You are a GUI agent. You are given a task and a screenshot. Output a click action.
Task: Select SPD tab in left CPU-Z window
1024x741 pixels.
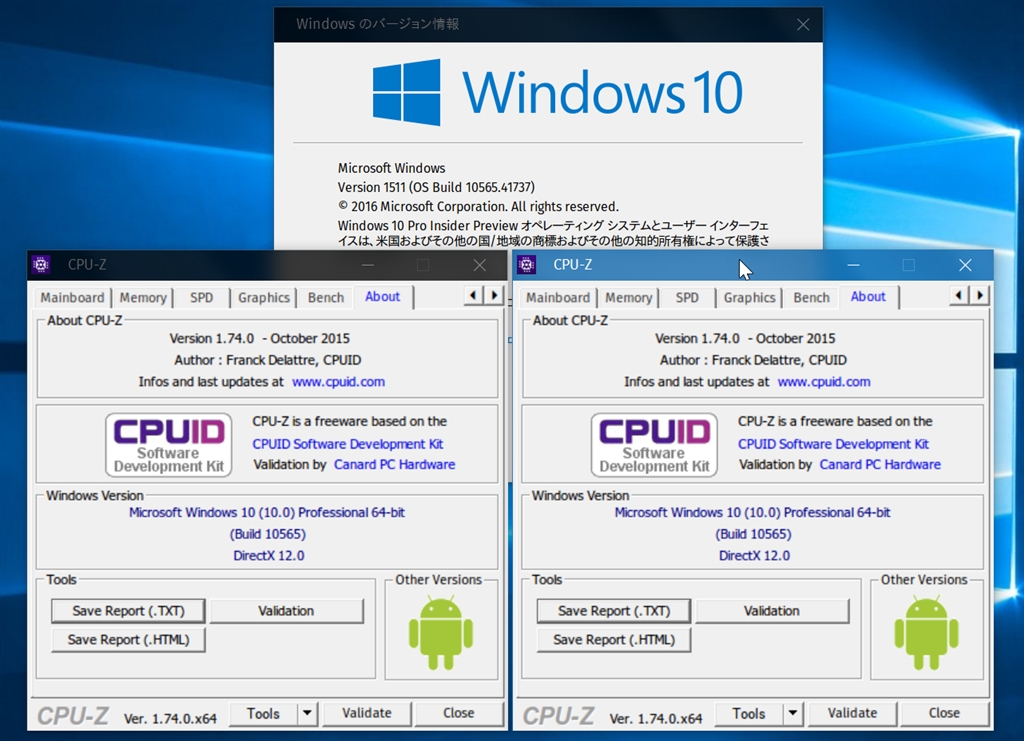201,298
